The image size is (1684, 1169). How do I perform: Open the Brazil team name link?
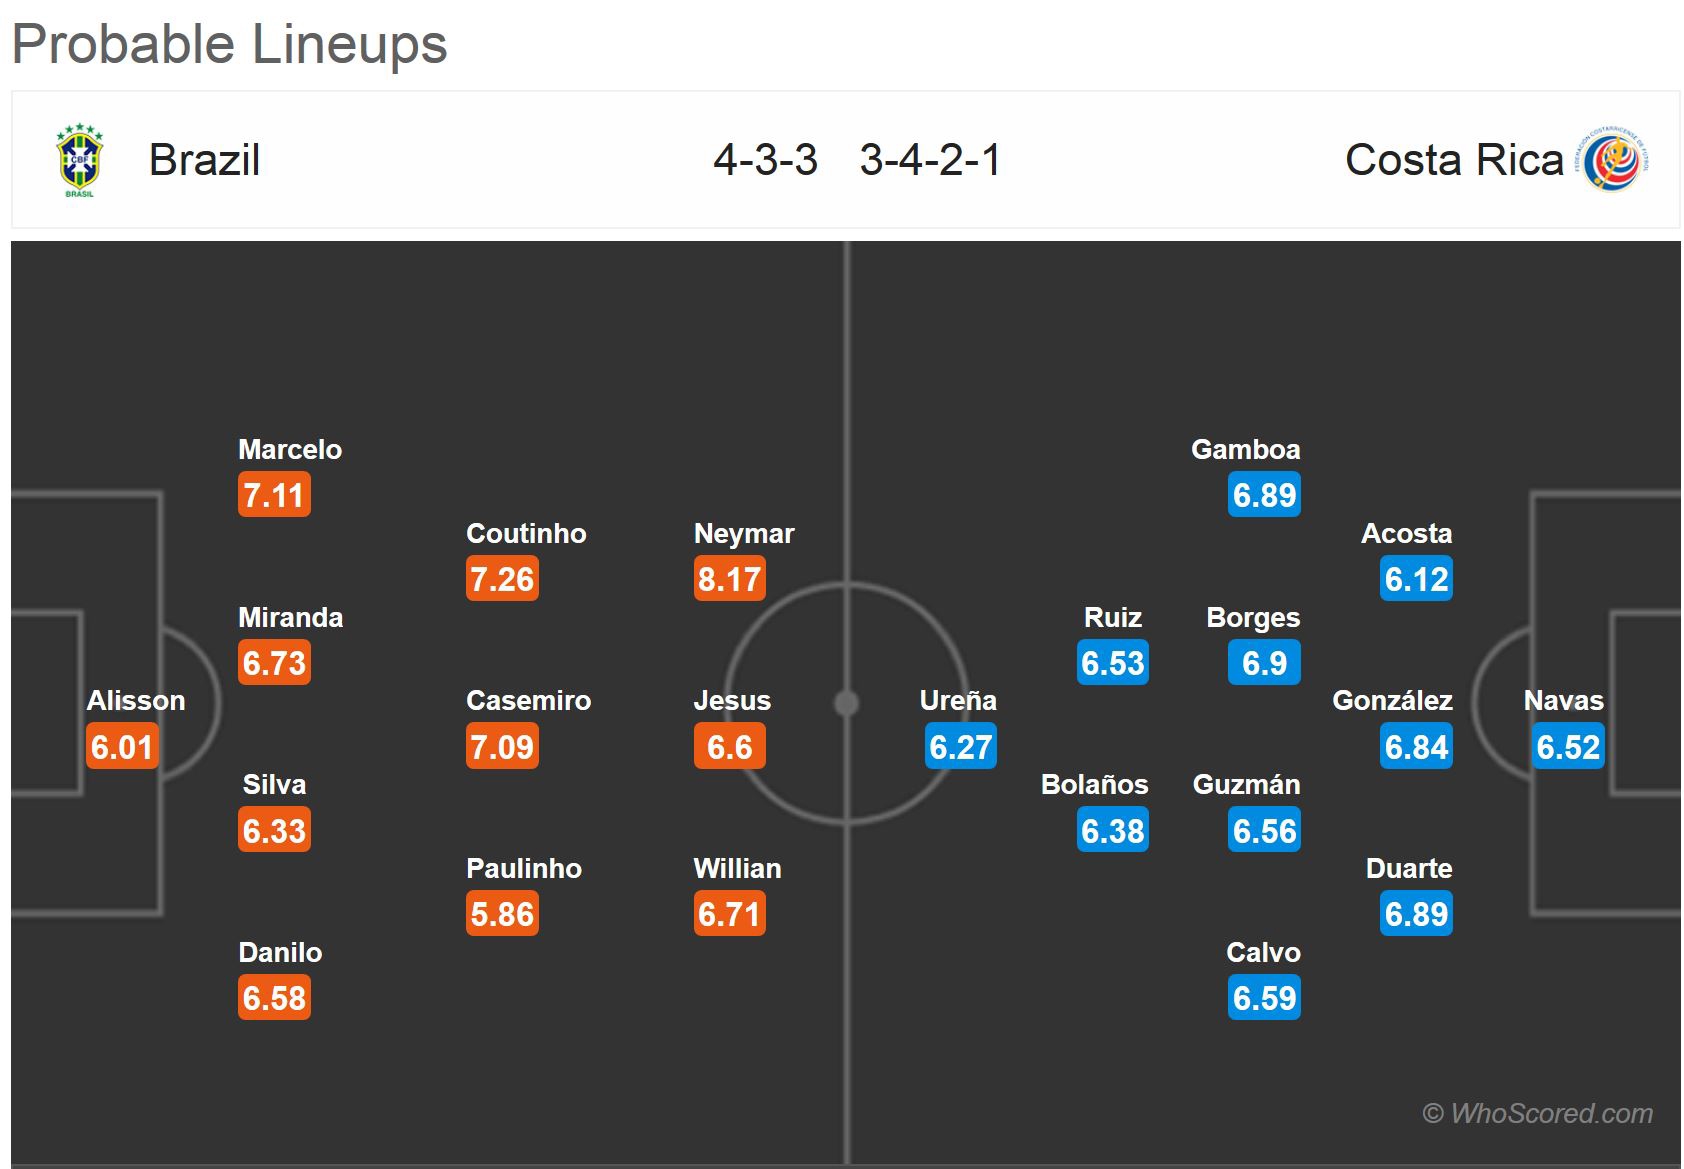[x=204, y=160]
